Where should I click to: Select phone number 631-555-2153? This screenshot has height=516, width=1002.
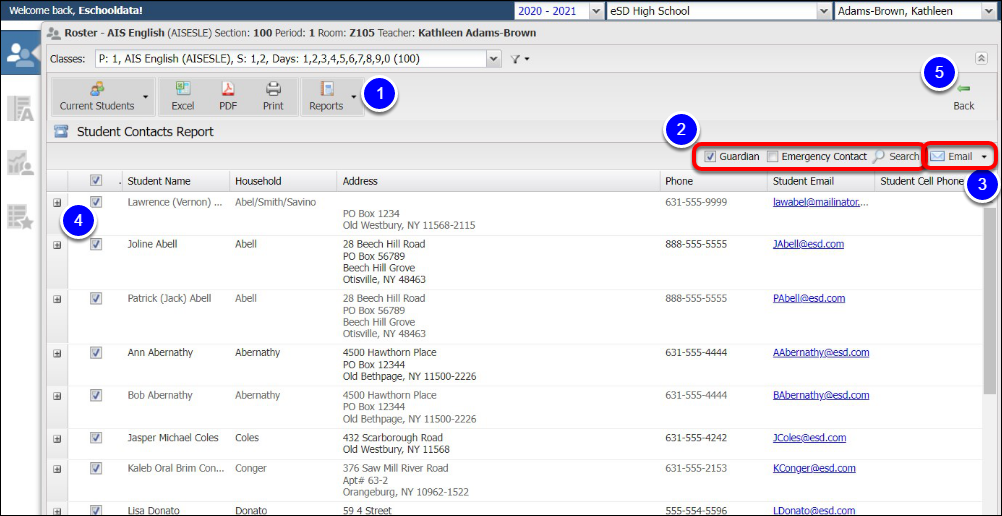pos(696,469)
